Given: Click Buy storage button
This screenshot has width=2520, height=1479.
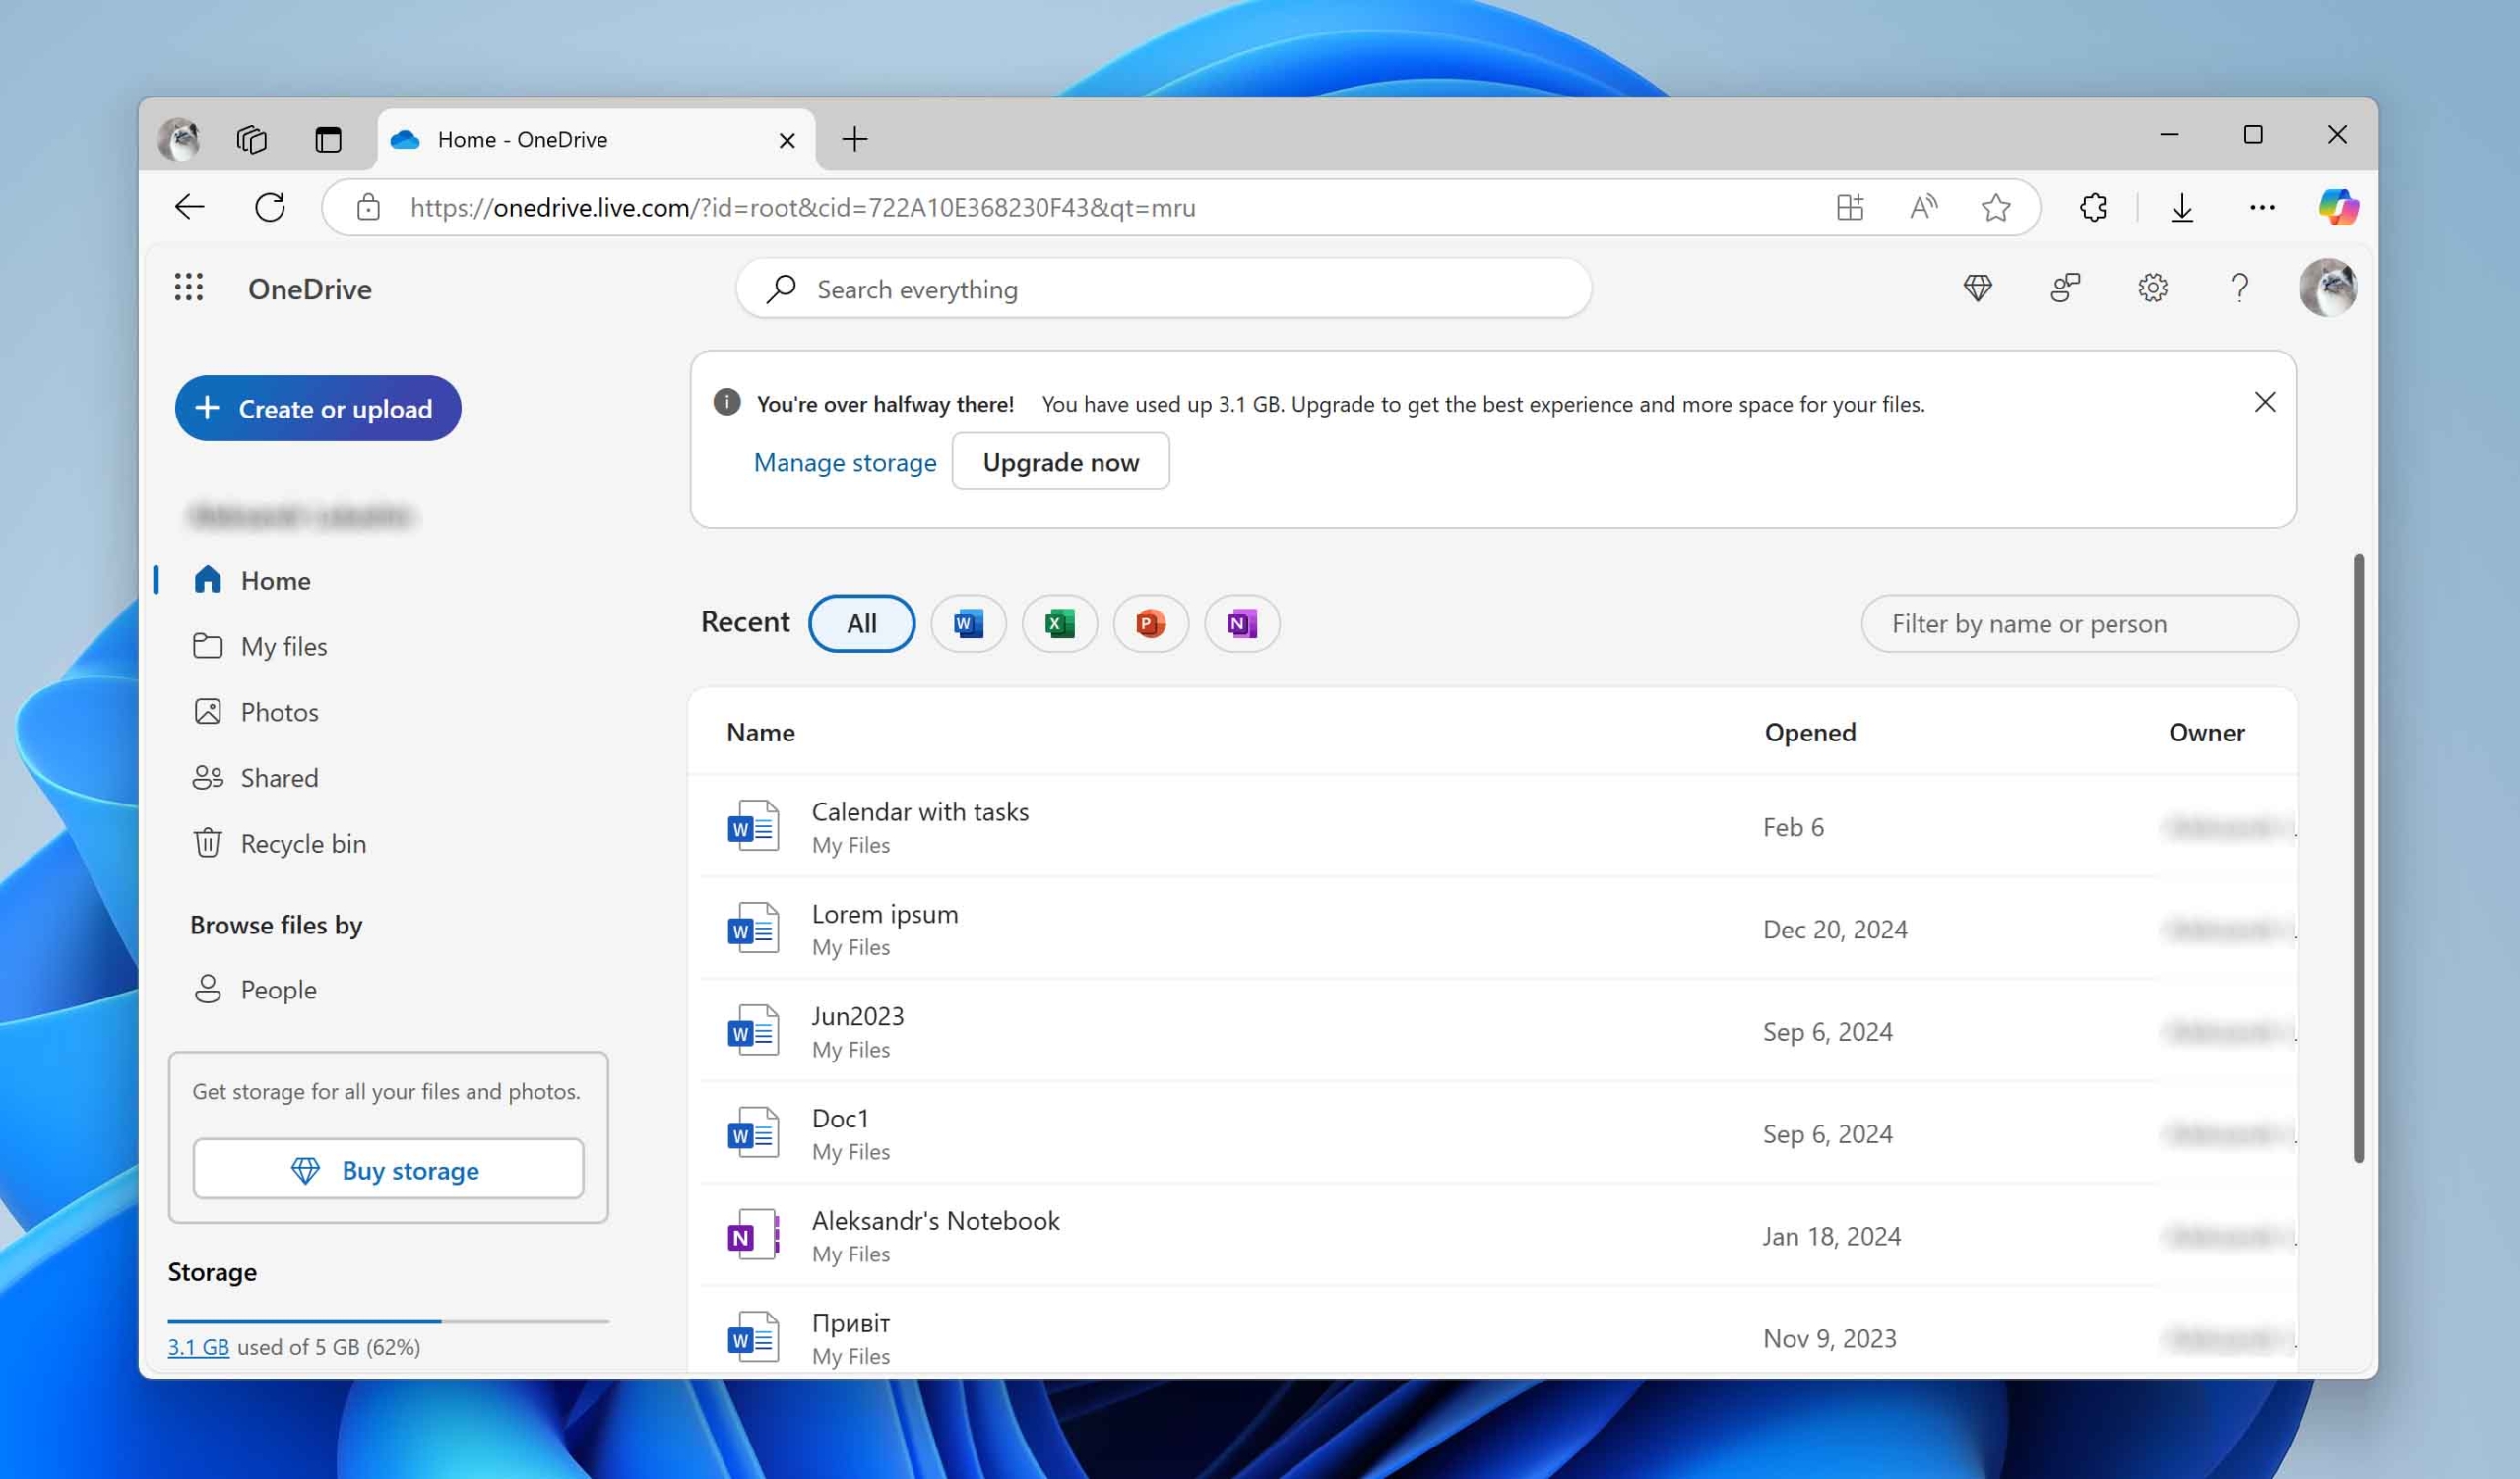Looking at the screenshot, I should 388,1169.
